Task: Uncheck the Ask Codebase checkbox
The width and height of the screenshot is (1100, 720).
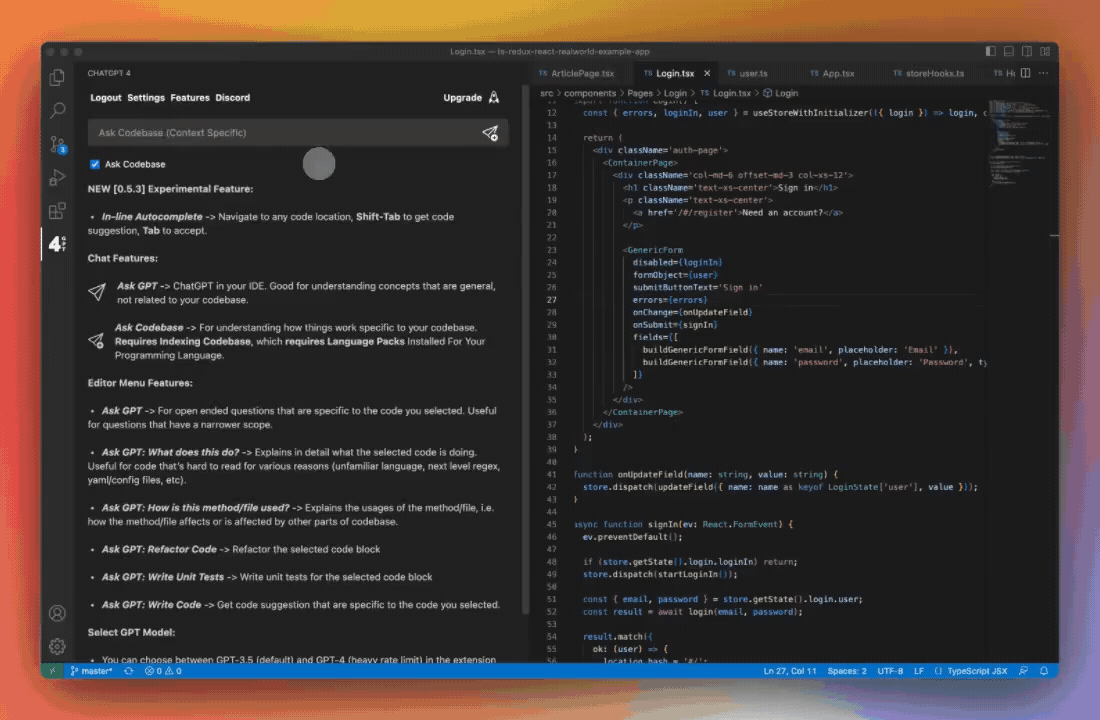Action: pyautogui.click(x=95, y=164)
